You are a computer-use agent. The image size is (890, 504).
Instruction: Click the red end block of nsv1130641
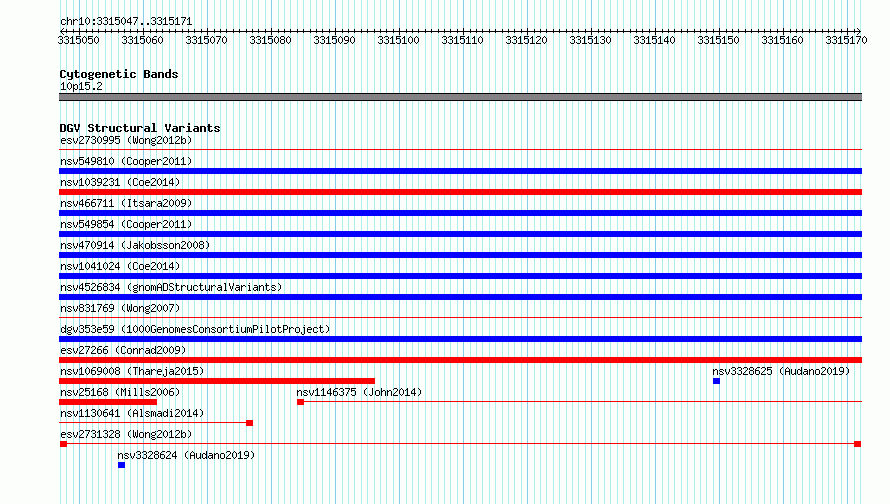[x=249, y=423]
